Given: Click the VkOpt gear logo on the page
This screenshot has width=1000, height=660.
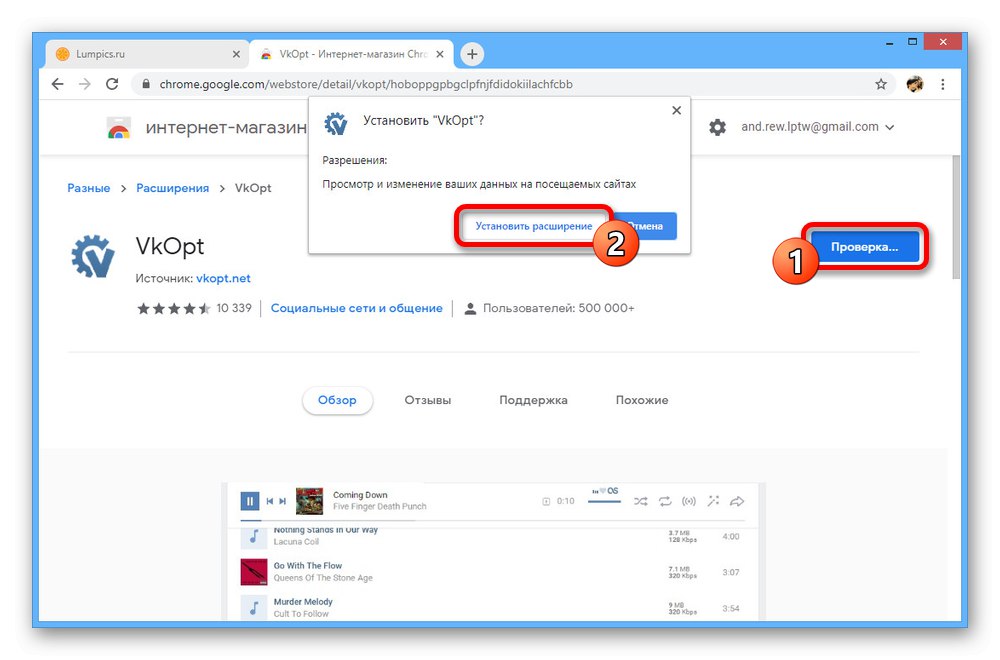Looking at the screenshot, I should [x=93, y=256].
